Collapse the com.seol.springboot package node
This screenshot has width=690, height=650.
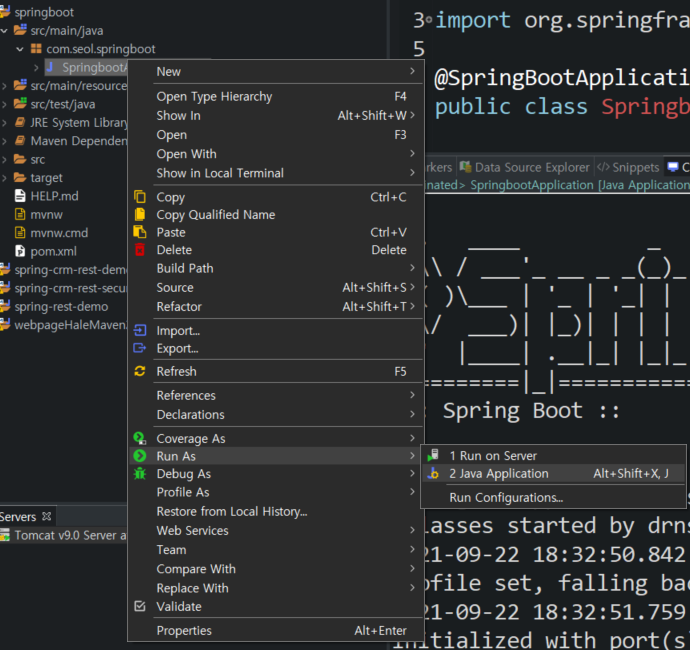tap(20, 49)
